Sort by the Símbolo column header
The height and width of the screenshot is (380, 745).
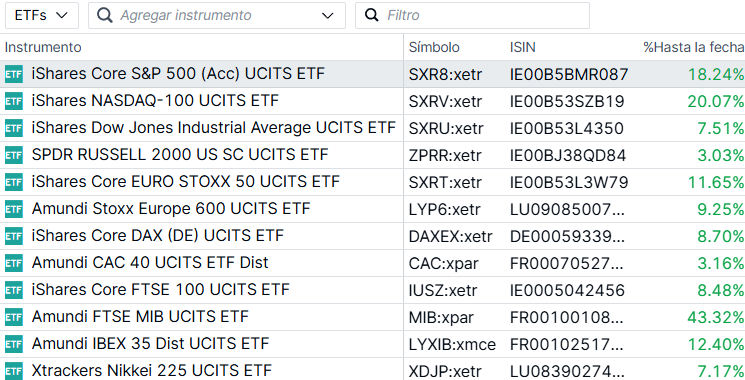pyautogui.click(x=434, y=47)
